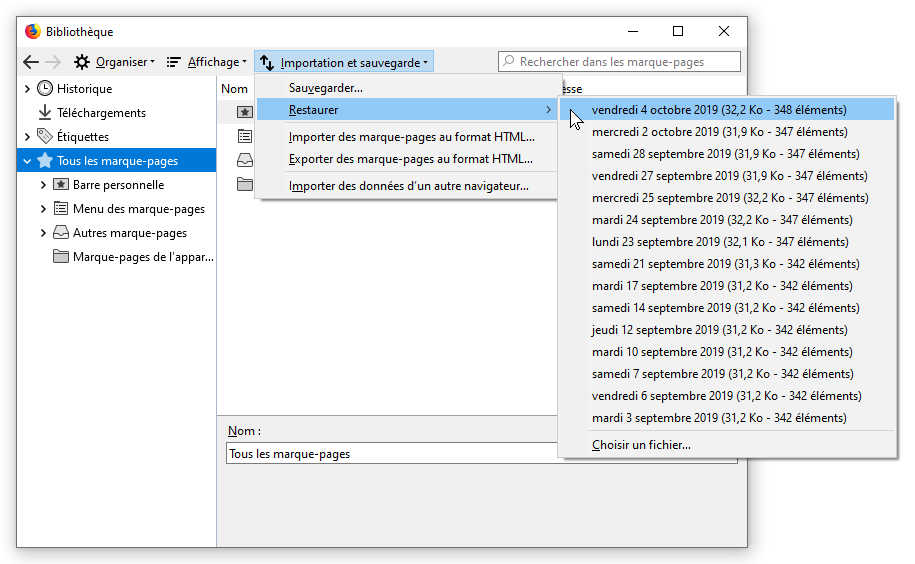Click the Historique clock icon

[45, 88]
